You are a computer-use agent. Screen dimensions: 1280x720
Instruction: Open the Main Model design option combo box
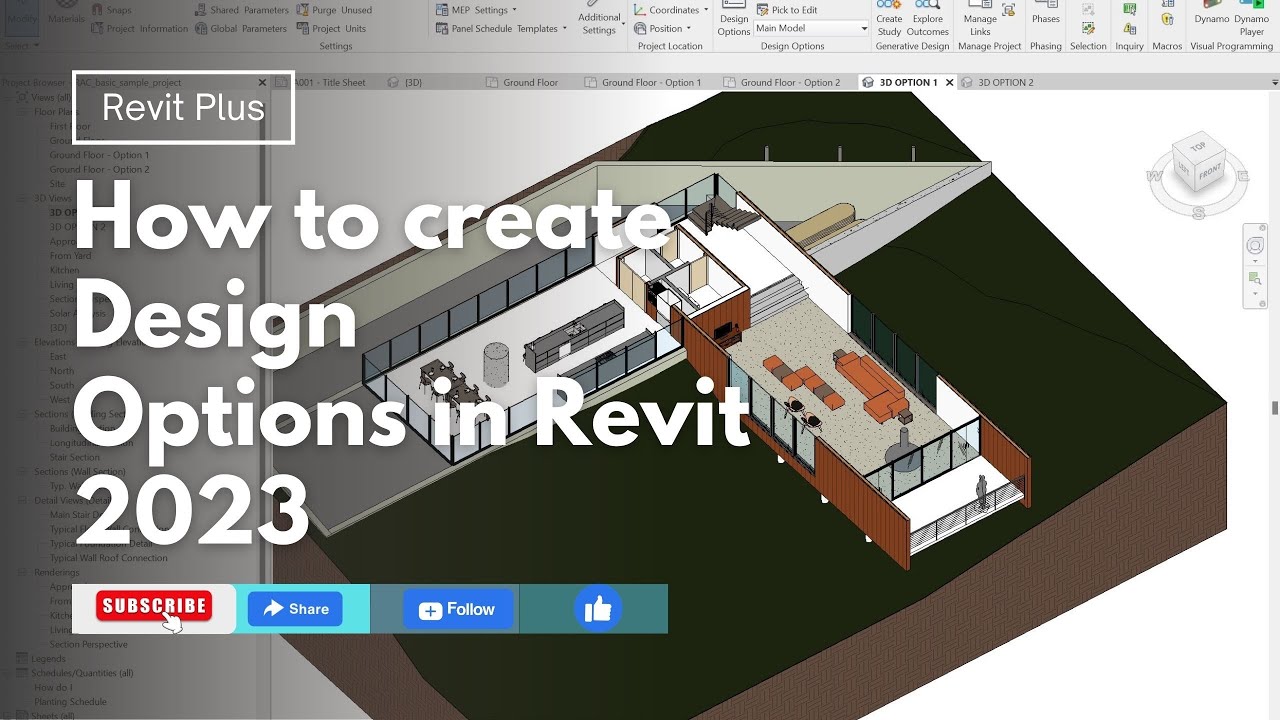(812, 28)
